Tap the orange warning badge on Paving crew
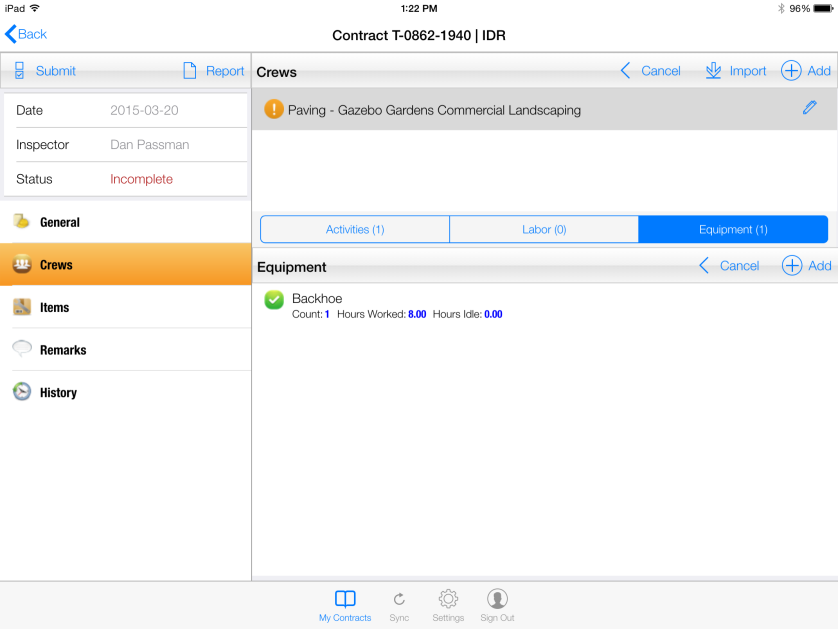838x629 pixels. tap(274, 110)
